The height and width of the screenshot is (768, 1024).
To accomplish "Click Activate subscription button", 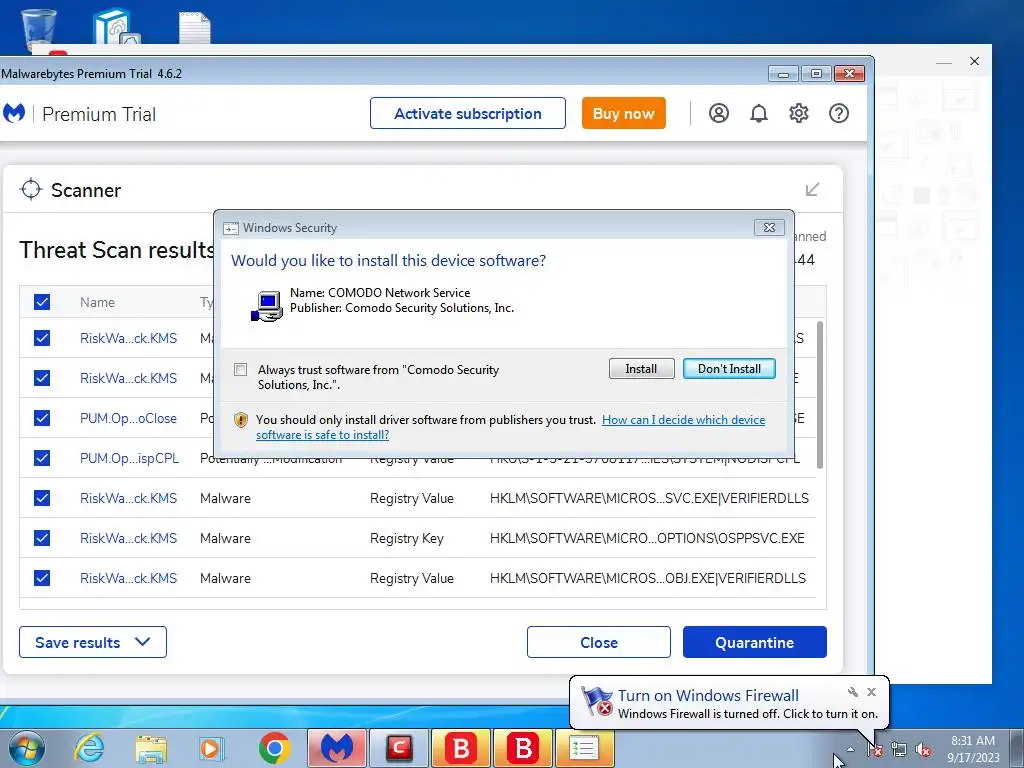I will click(468, 114).
